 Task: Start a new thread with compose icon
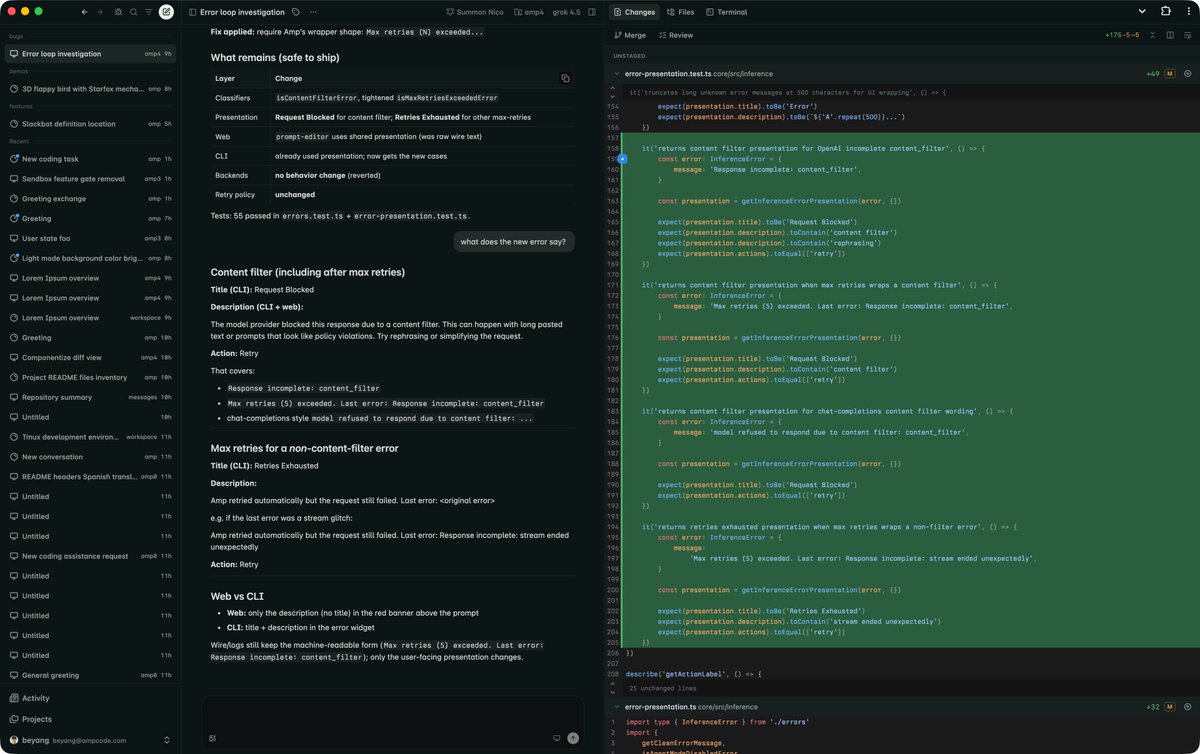point(166,12)
